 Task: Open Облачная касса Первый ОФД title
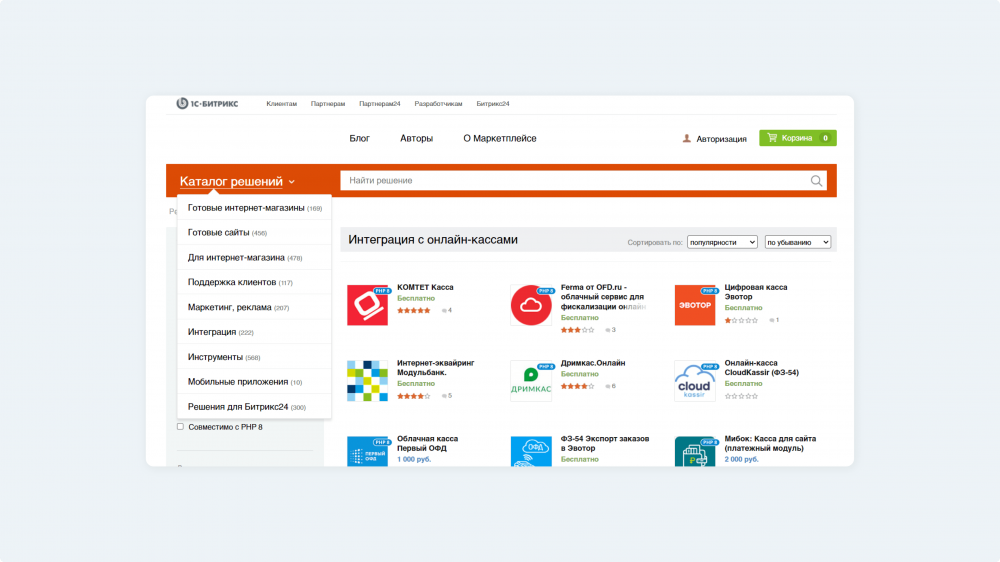click(x=427, y=443)
